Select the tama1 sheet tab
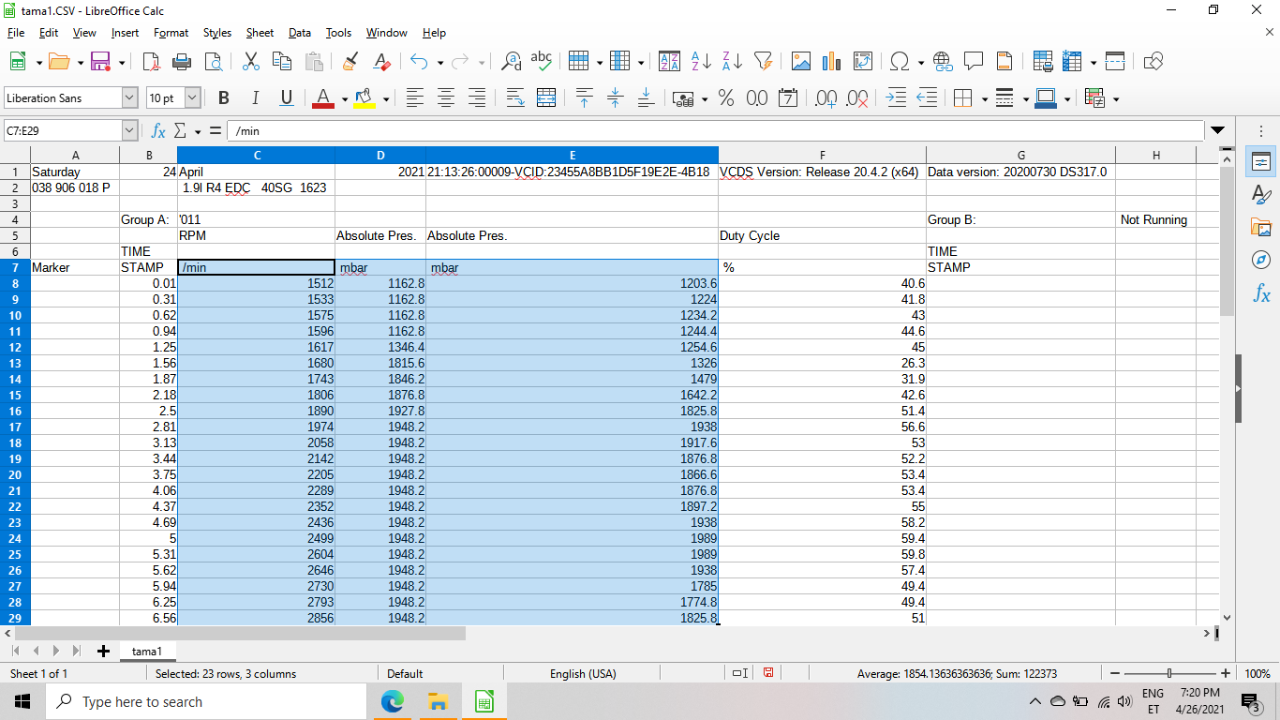The image size is (1280, 720). coord(147,651)
